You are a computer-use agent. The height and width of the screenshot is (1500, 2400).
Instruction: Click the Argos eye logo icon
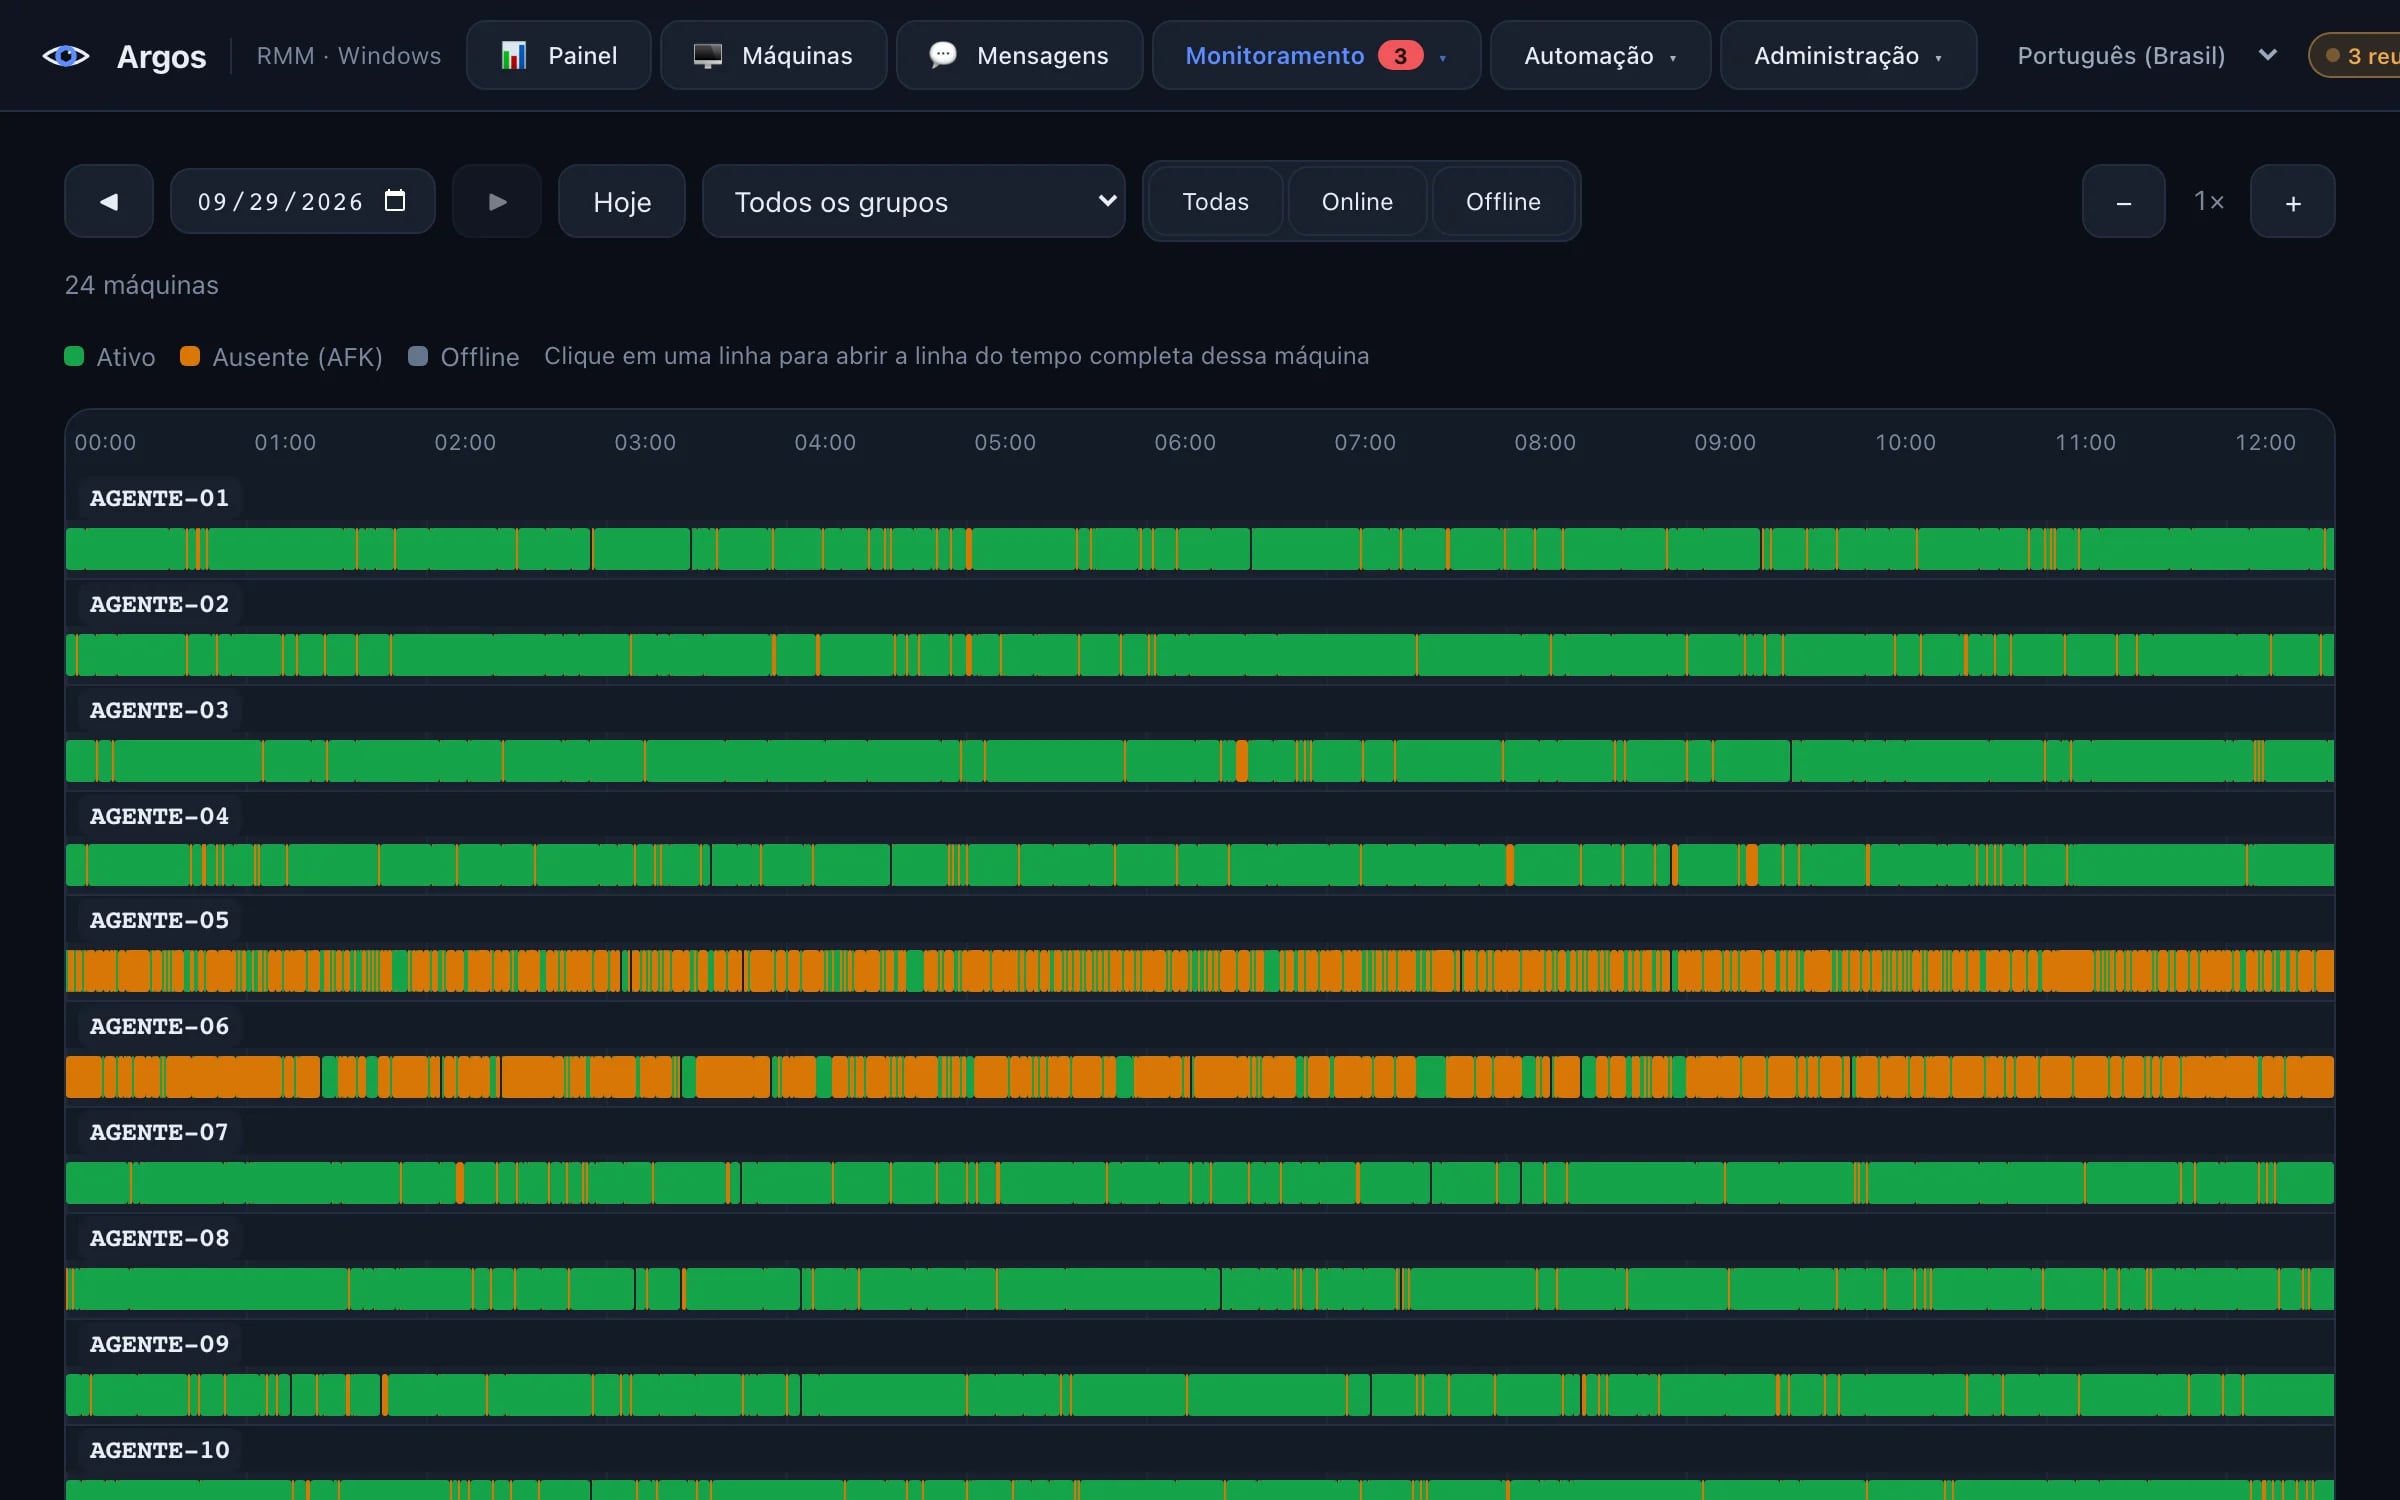(x=66, y=56)
